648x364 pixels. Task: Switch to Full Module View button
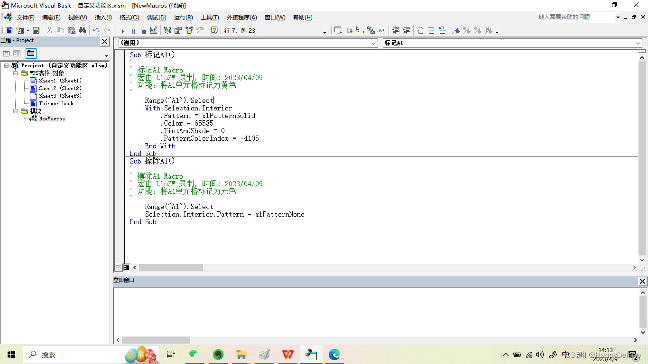[126, 267]
